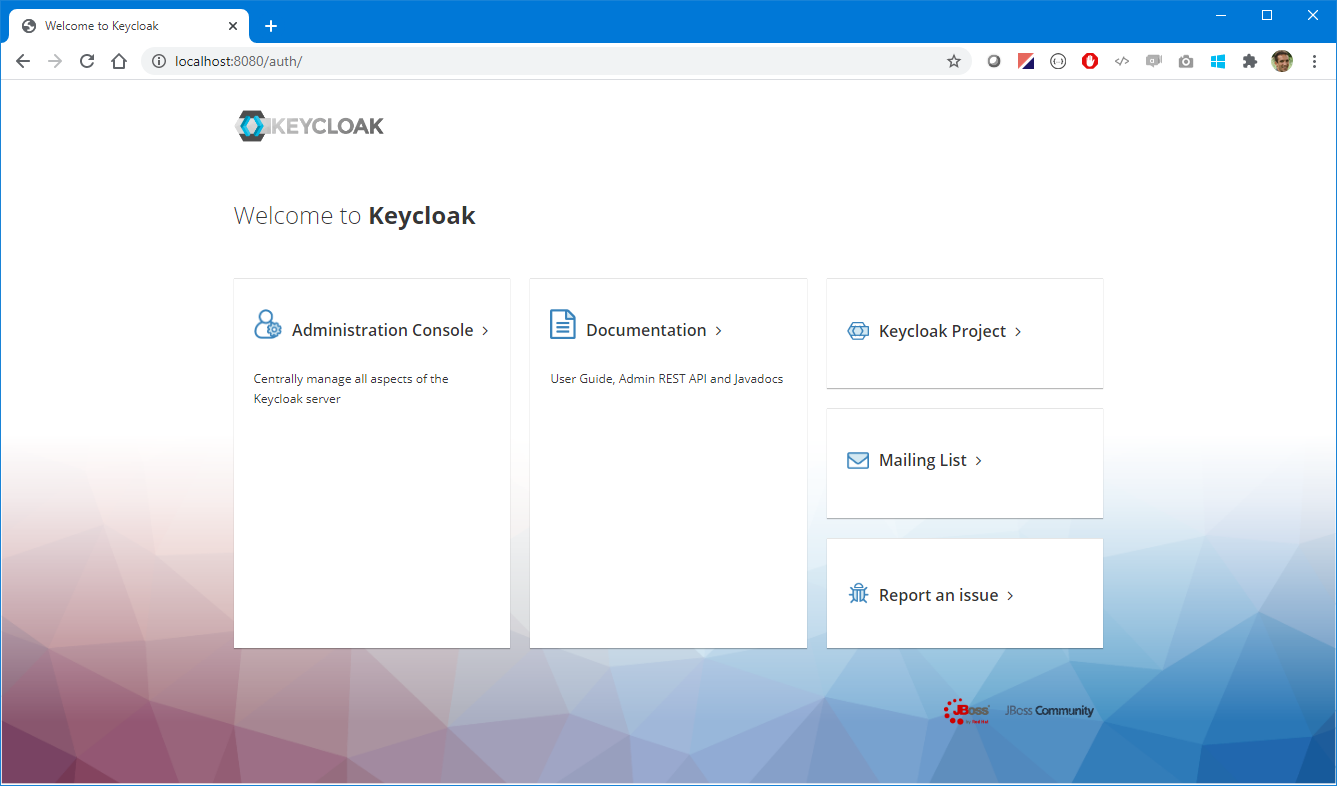Open the Report an issue link

pyautogui.click(x=938, y=595)
